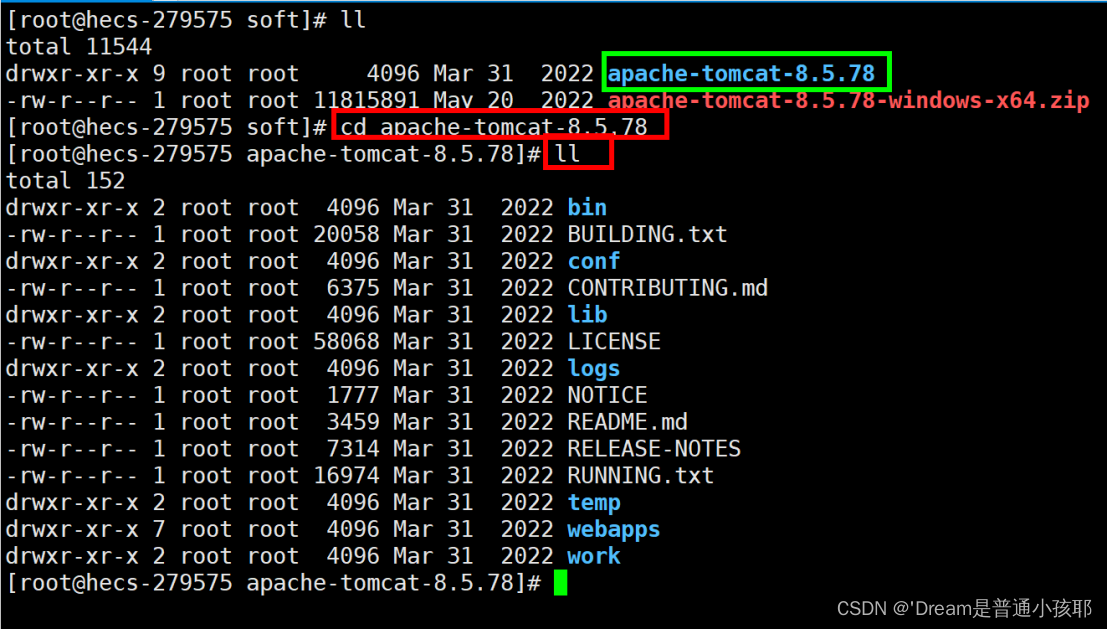Click the 'total 11544' line
The image size is (1108, 629).
[78, 47]
